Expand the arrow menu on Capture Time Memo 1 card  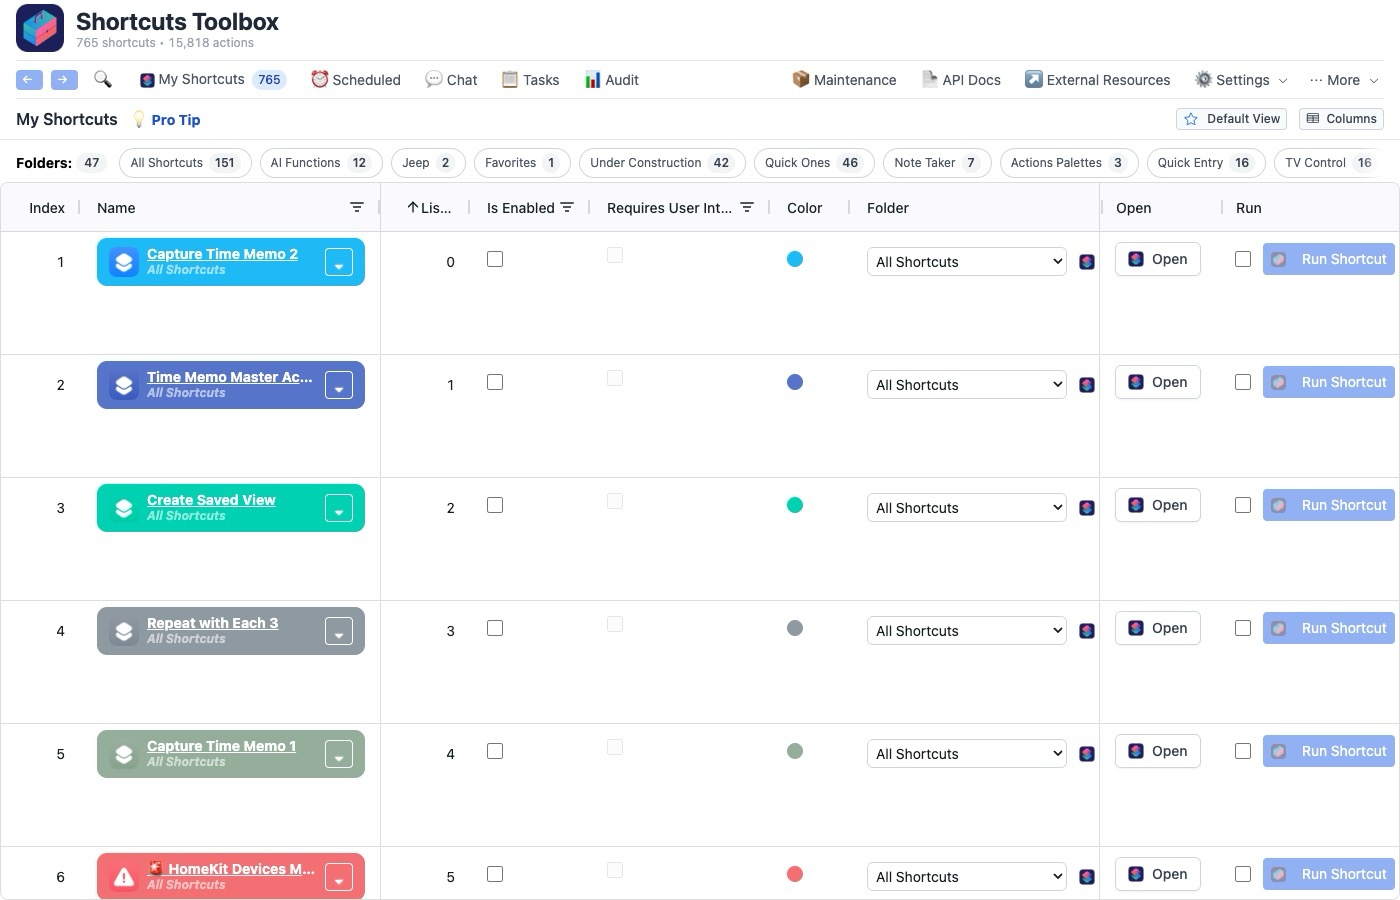coord(339,754)
